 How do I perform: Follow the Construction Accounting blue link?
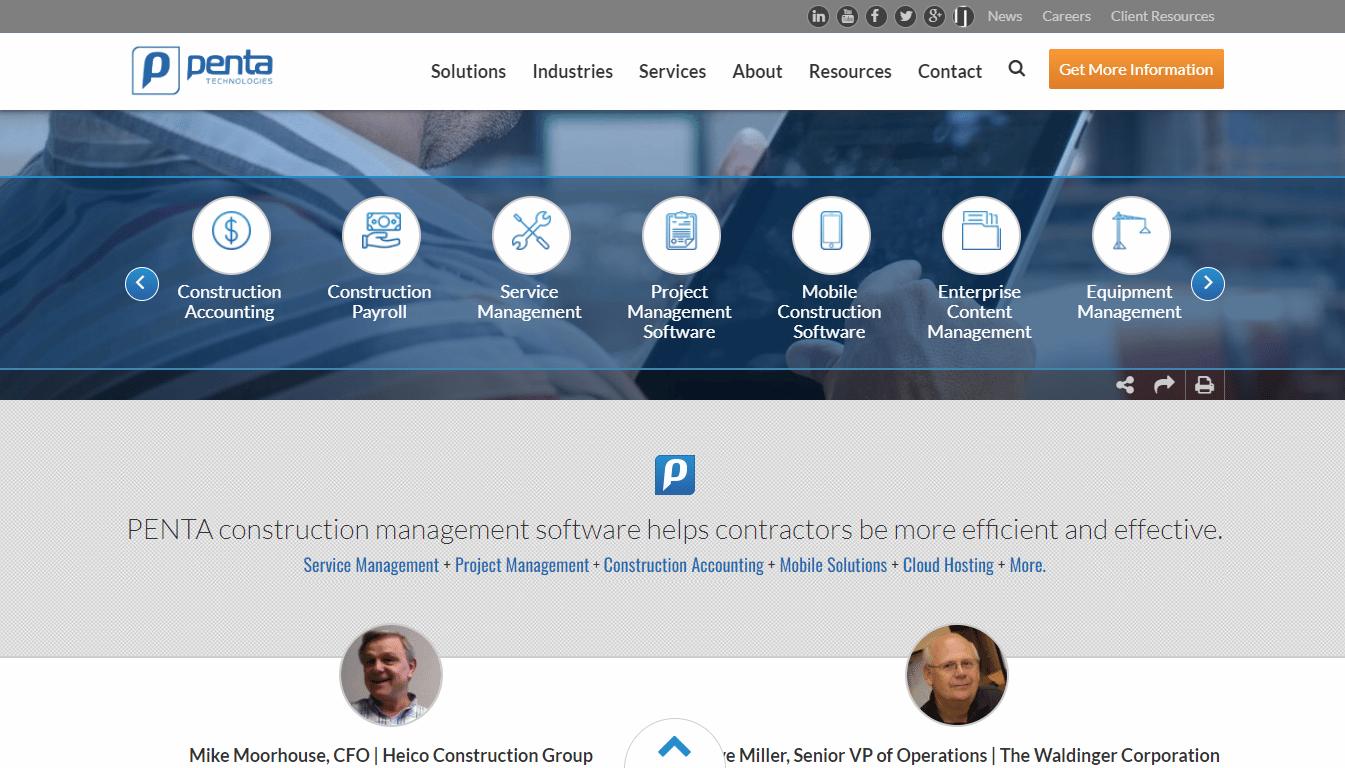(684, 565)
